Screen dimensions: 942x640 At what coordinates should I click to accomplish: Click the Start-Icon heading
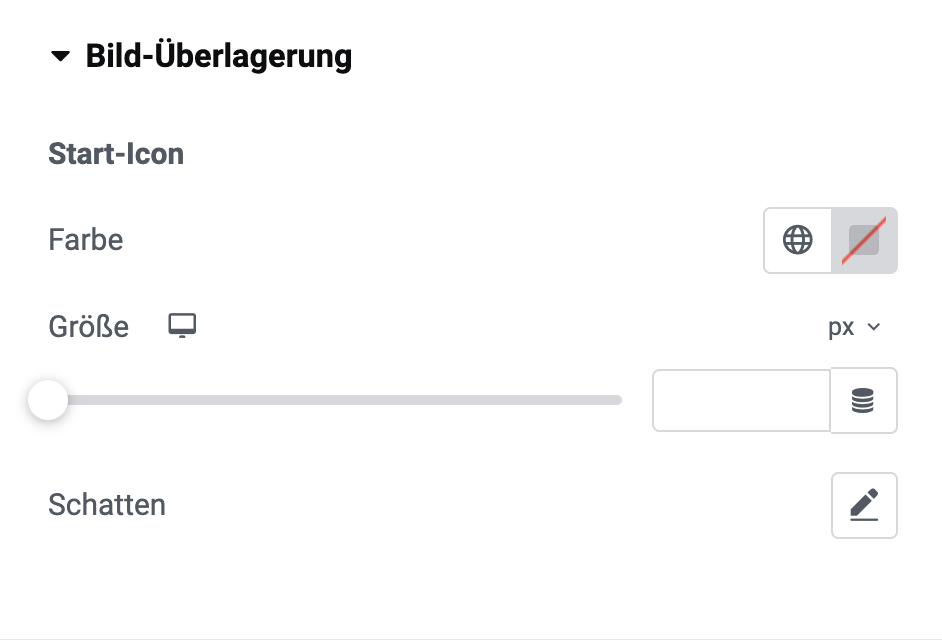pos(116,154)
